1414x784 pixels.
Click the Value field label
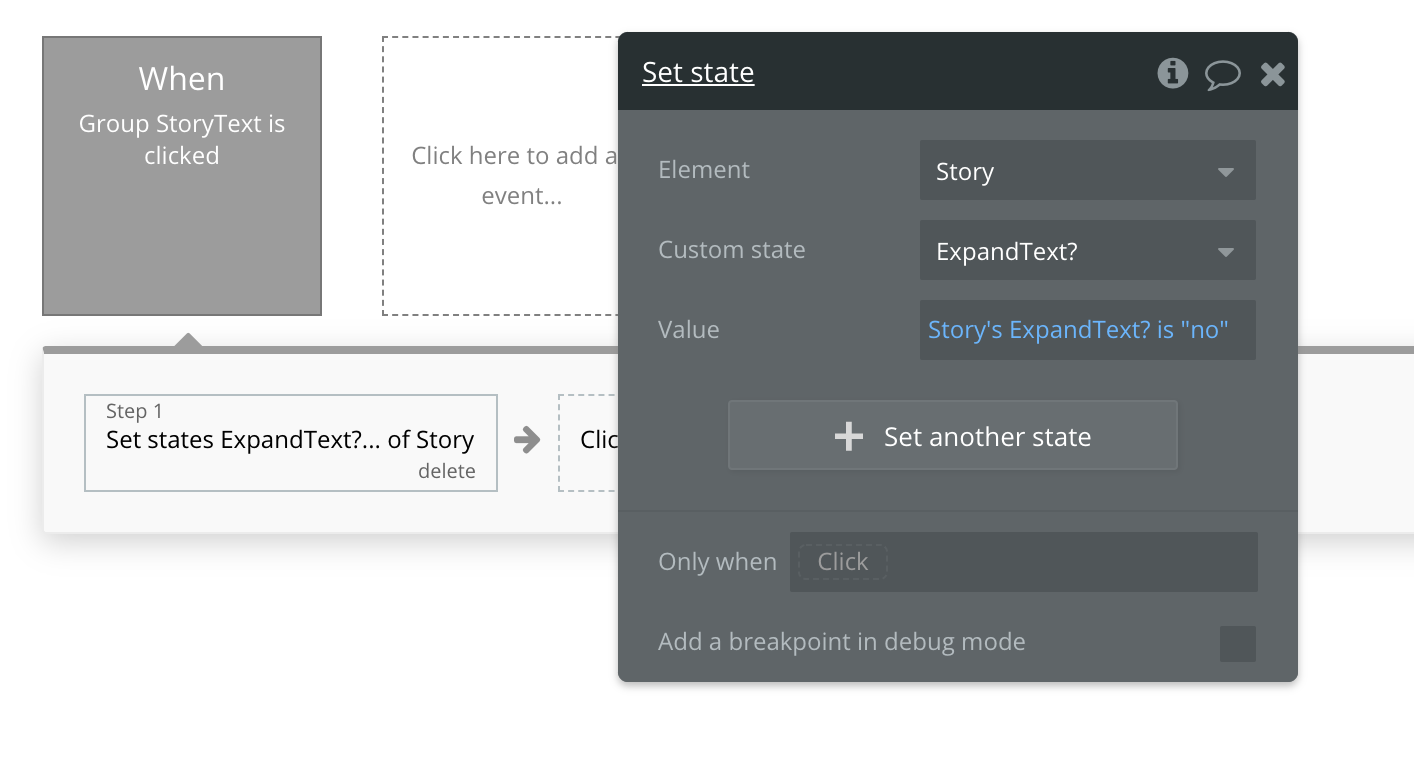[x=688, y=330]
